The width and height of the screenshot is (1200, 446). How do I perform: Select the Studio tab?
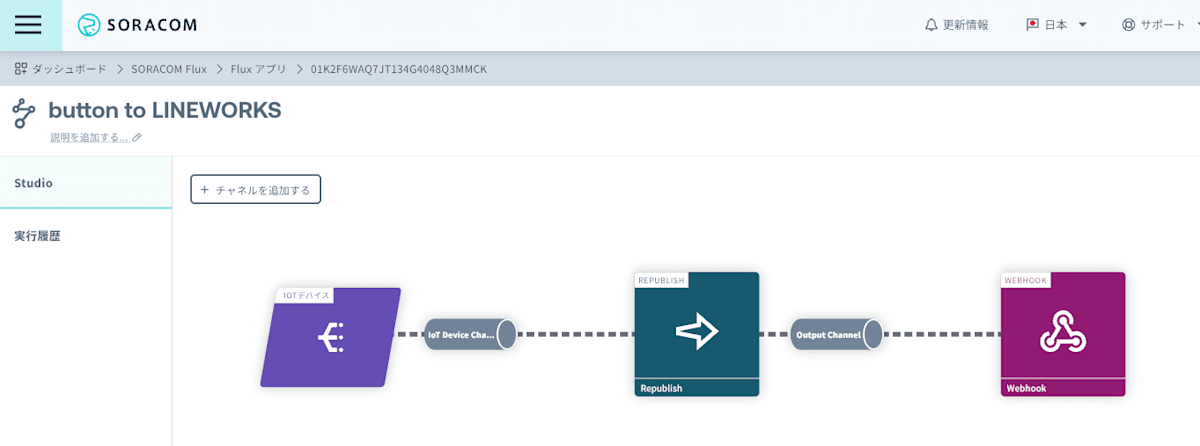pos(86,183)
